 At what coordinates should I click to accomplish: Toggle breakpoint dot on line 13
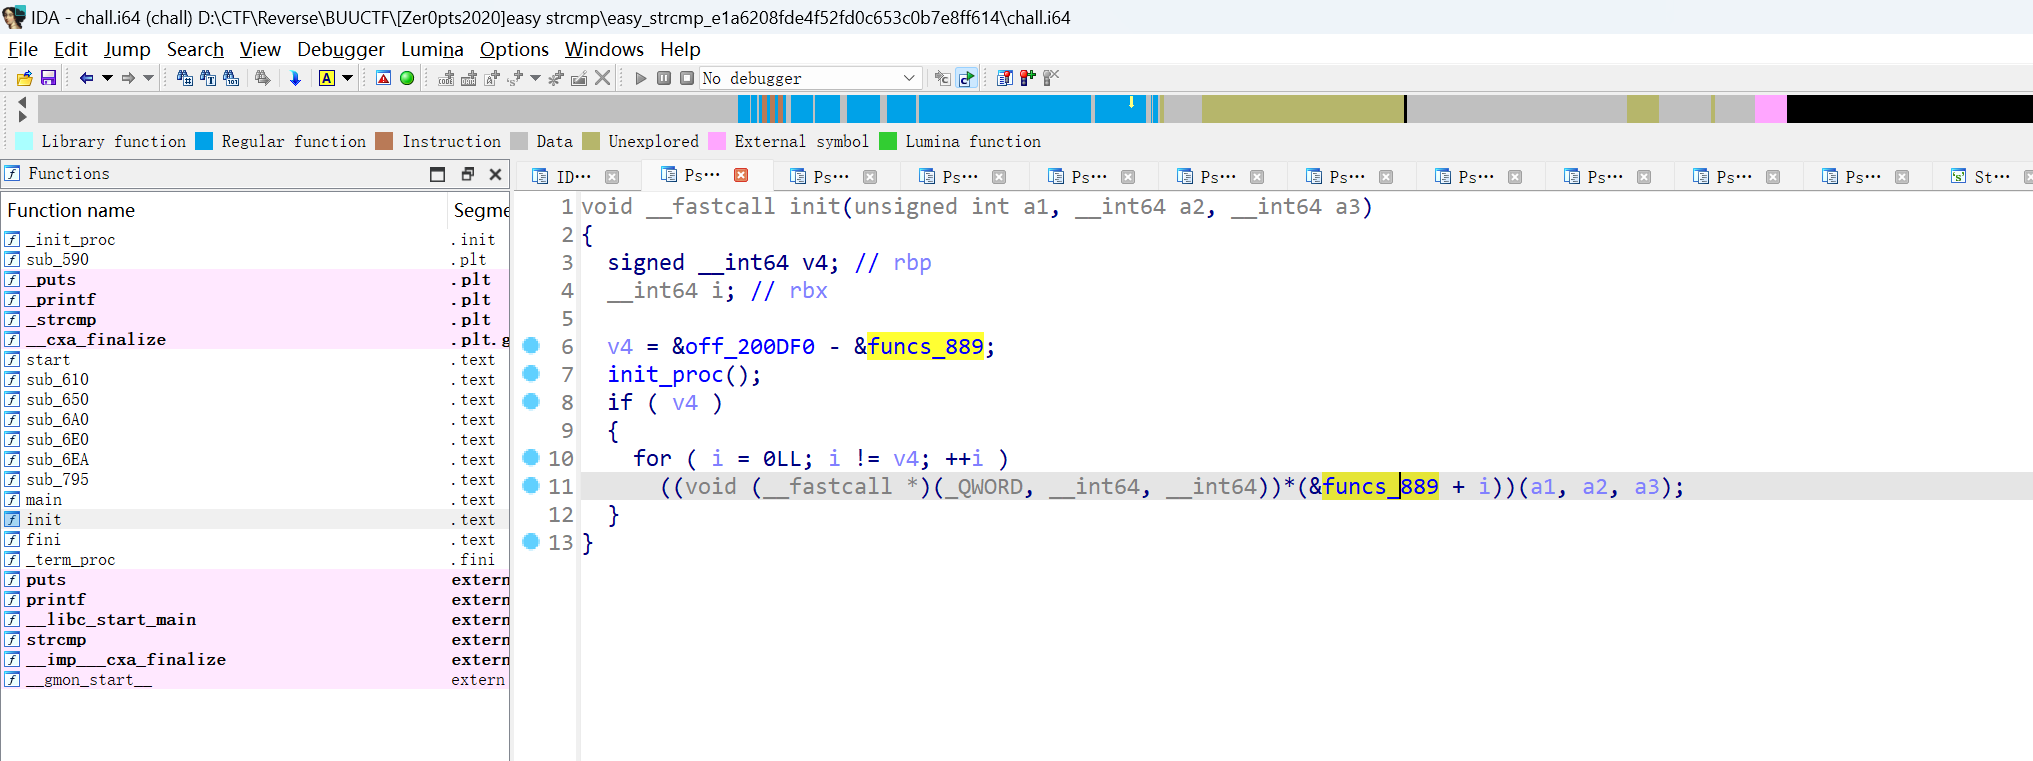pyautogui.click(x=531, y=542)
